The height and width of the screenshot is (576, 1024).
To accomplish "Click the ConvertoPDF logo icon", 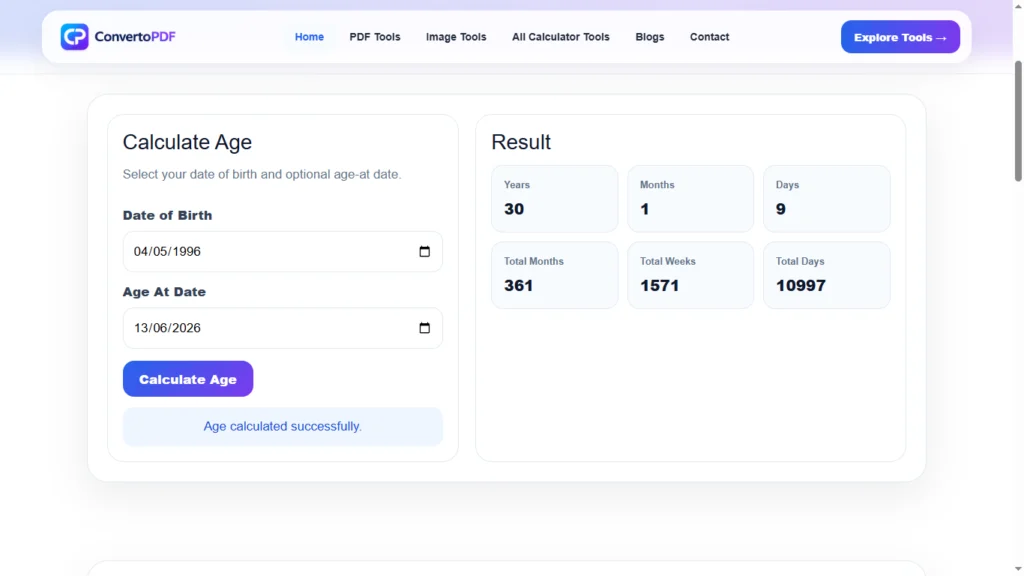I will [x=74, y=37].
